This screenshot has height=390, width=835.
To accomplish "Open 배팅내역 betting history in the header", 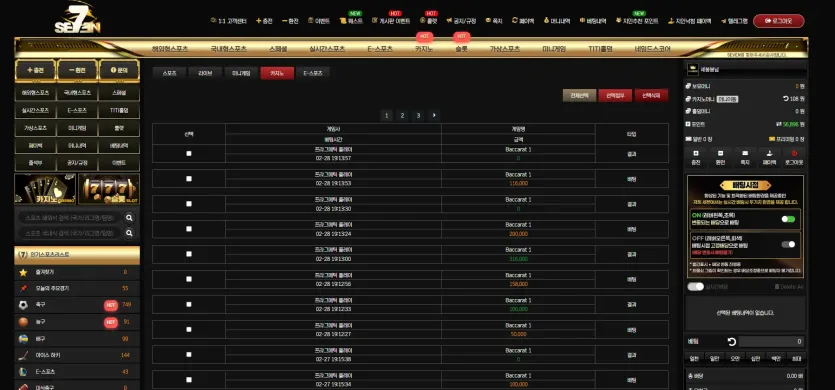I will [593, 21].
